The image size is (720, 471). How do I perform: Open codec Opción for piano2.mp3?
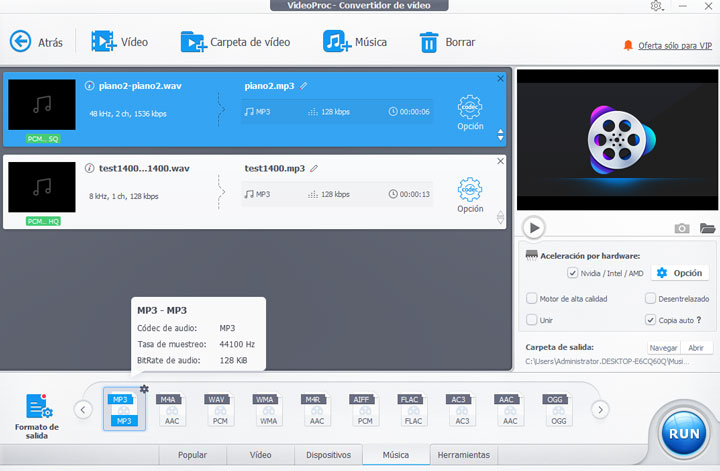coord(470,112)
